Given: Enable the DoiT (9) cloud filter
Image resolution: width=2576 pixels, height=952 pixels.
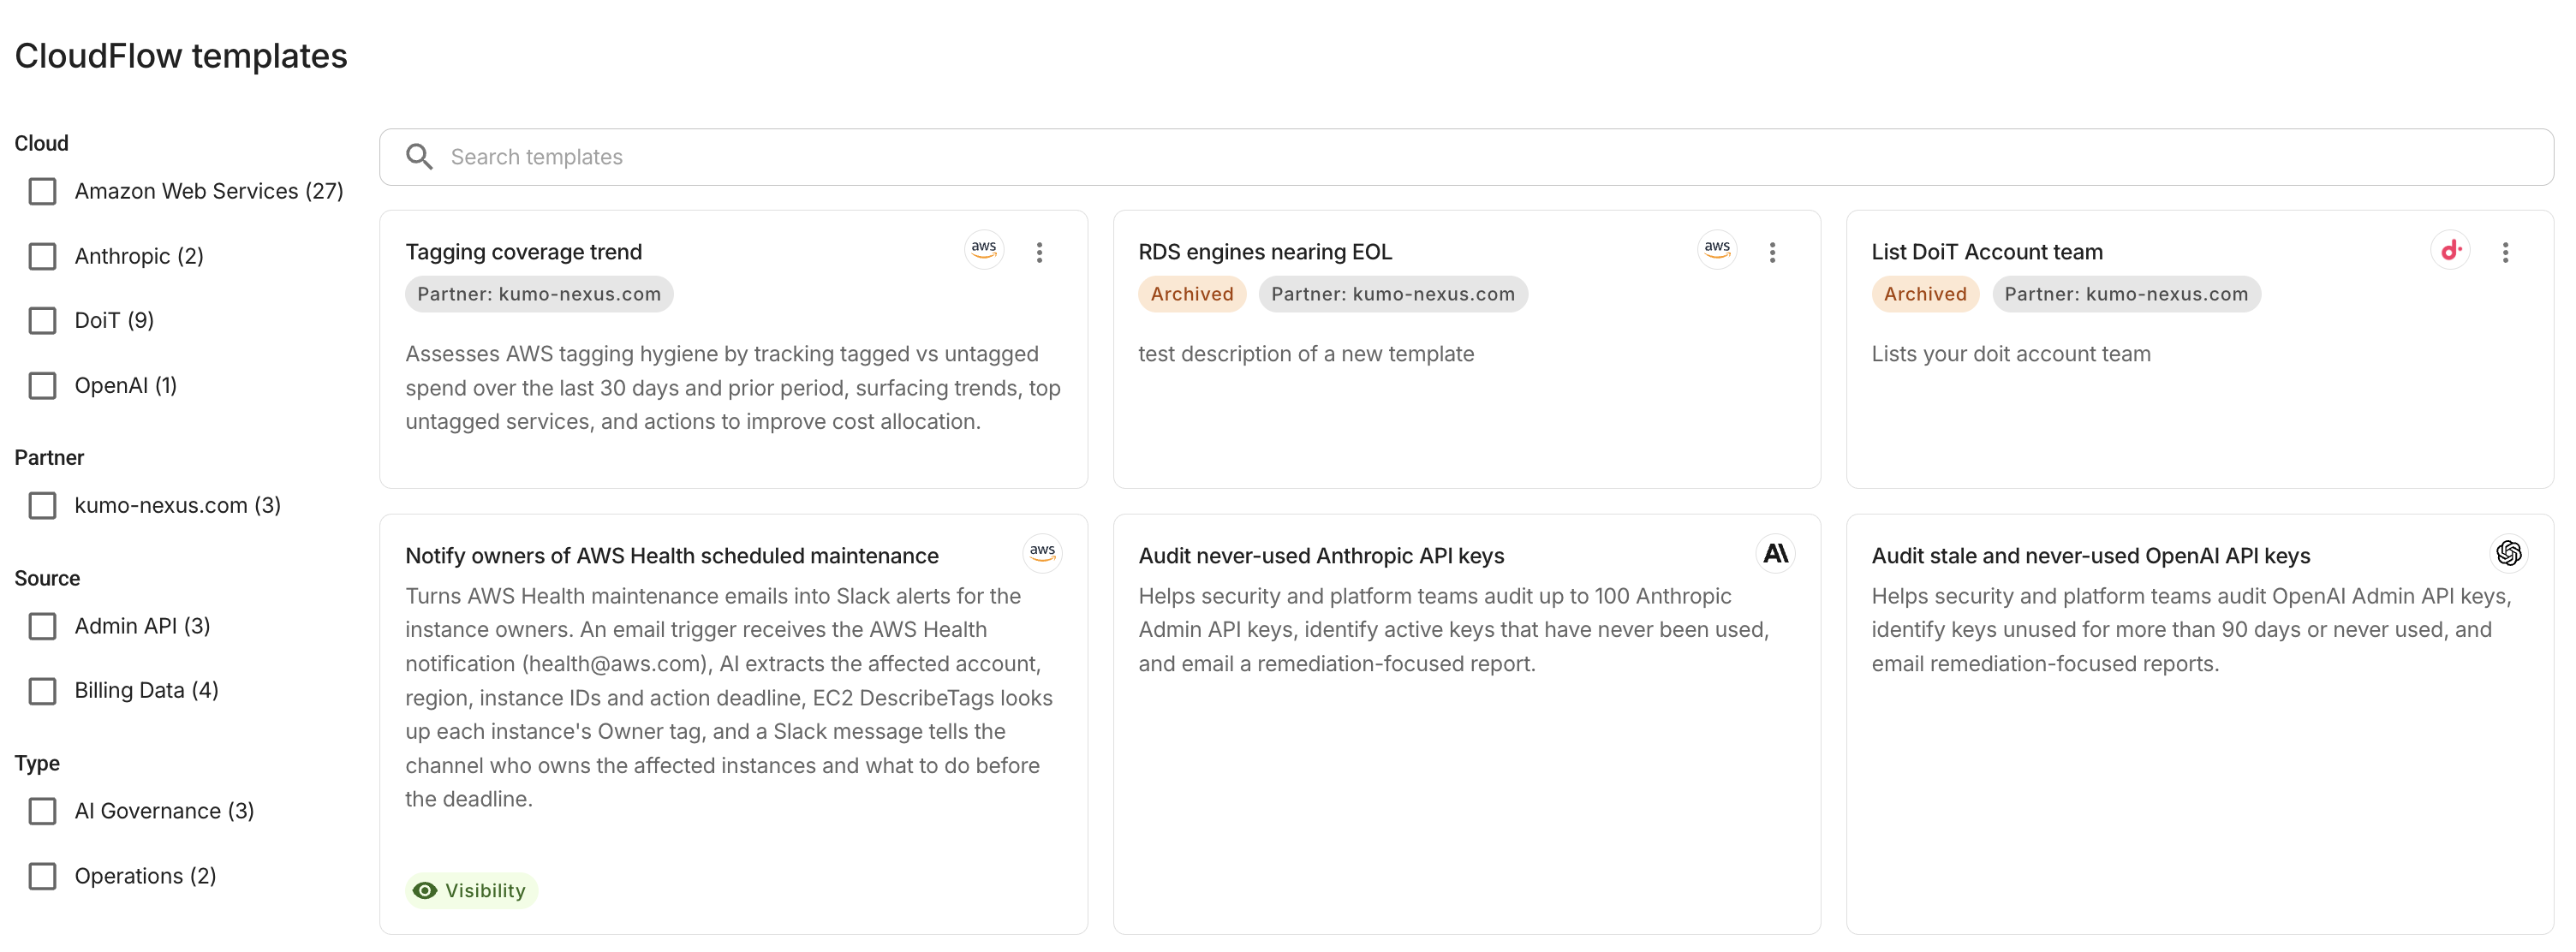Looking at the screenshot, I should (x=42, y=320).
